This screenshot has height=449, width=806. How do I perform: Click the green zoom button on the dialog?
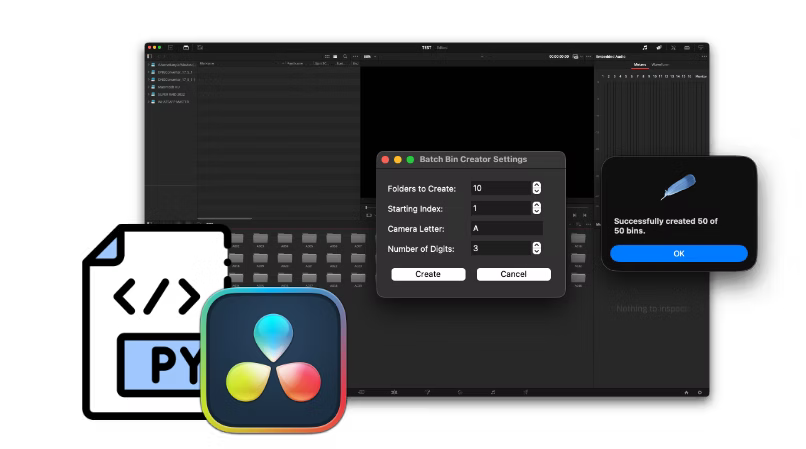coord(410,160)
